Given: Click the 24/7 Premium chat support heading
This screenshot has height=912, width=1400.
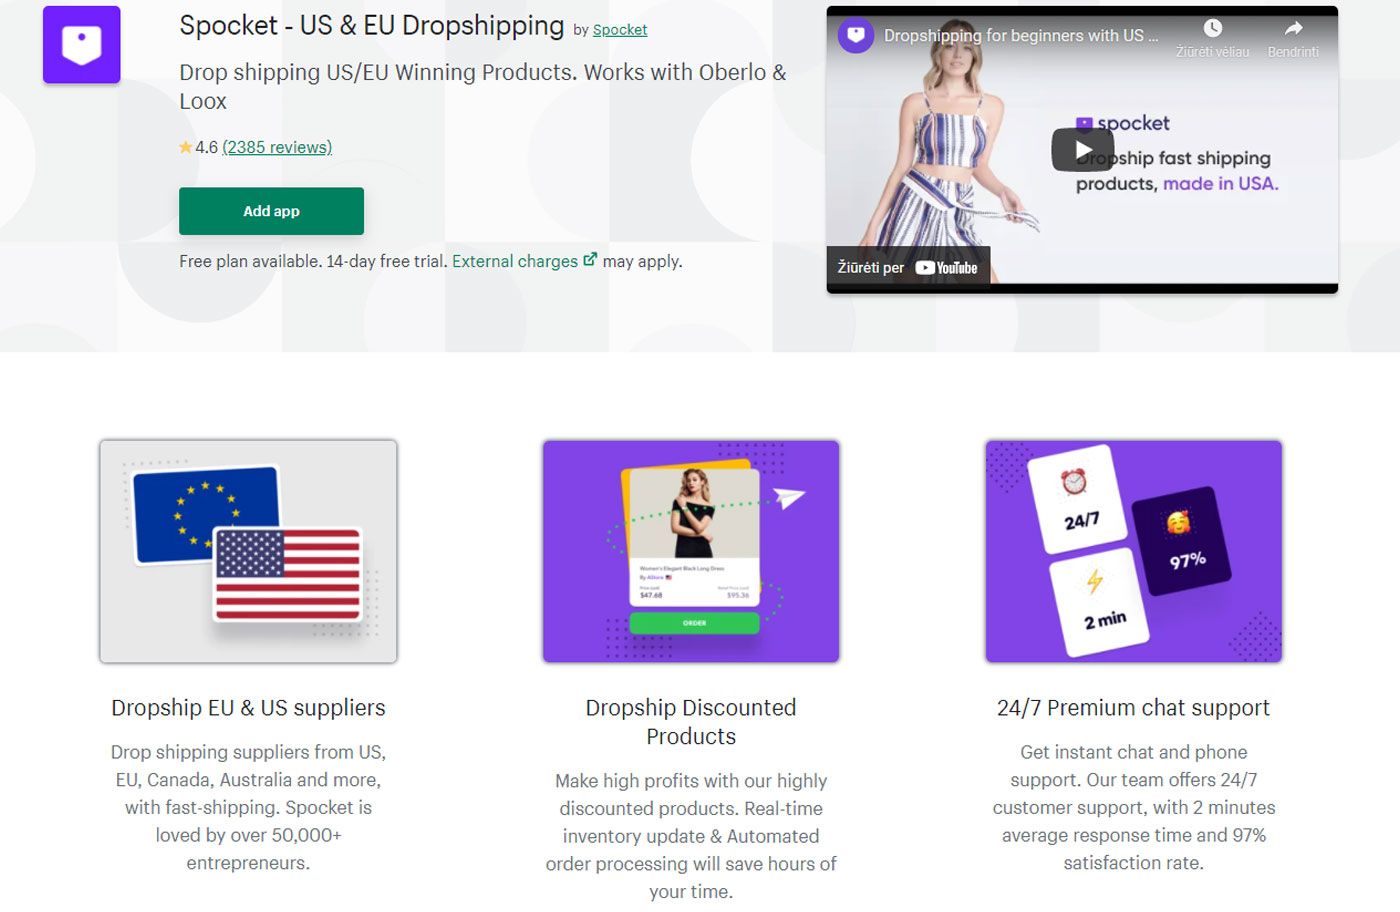Looking at the screenshot, I should [1133, 708].
